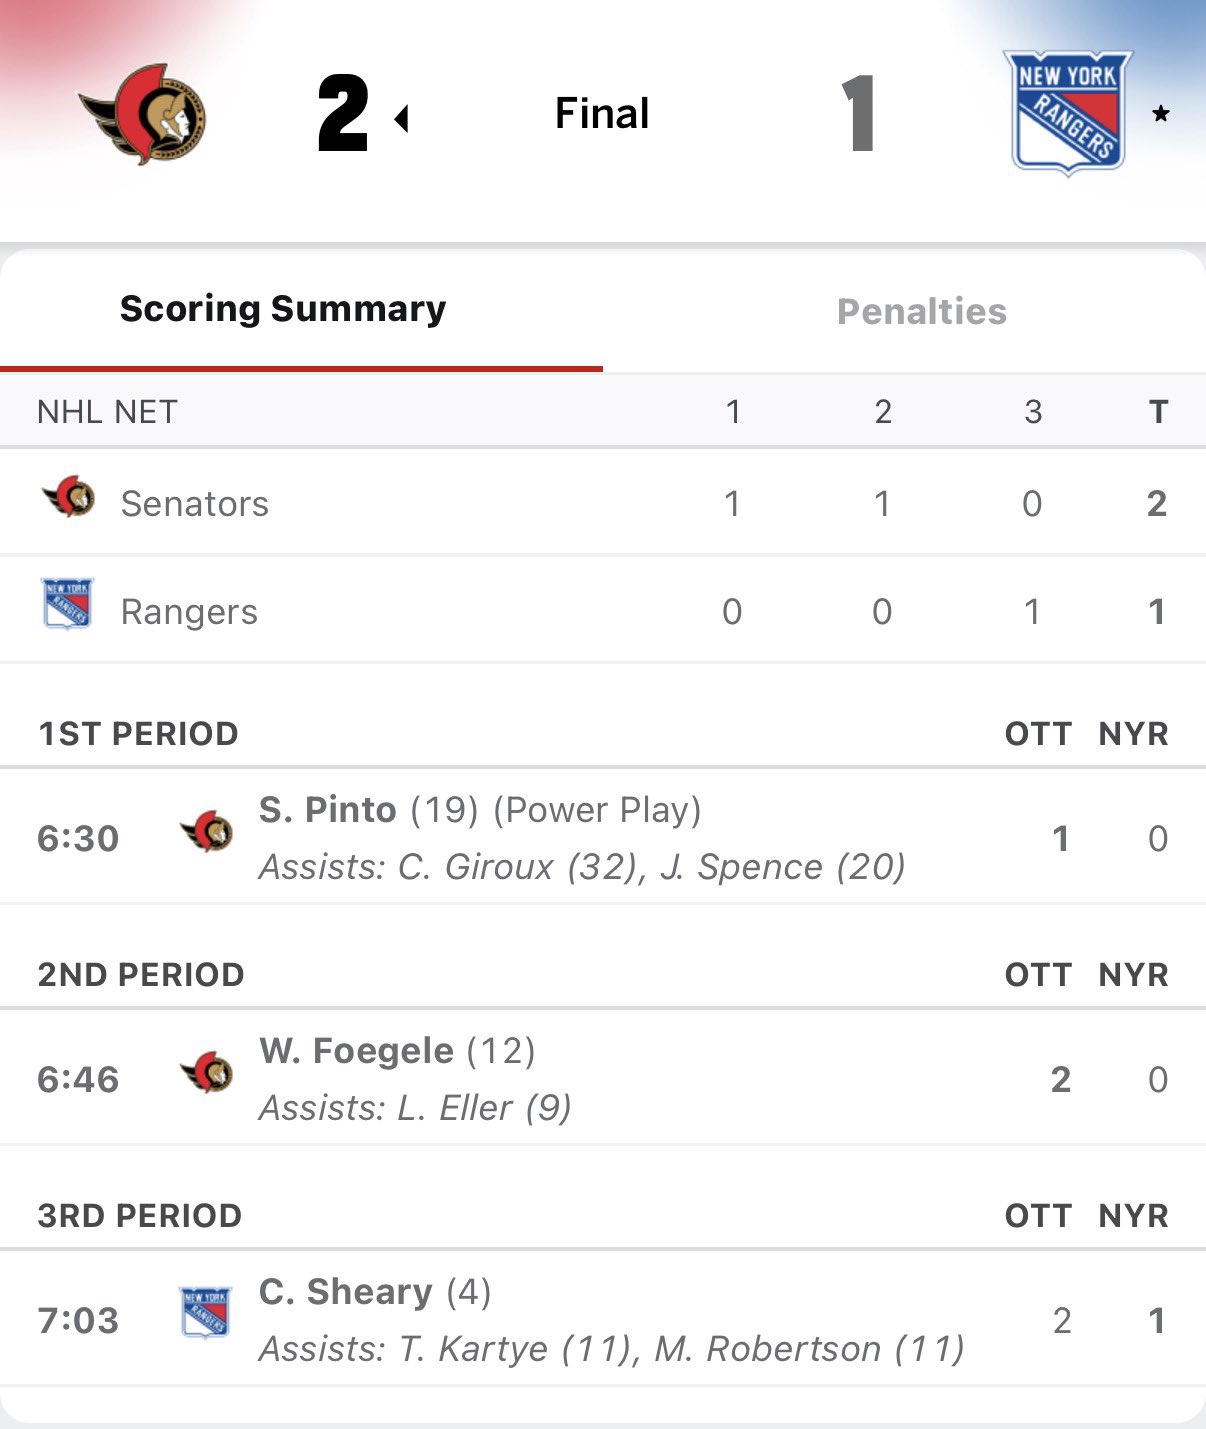Tap the large Ottawa Senators logo in header
This screenshot has width=1206, height=1429.
143,113
